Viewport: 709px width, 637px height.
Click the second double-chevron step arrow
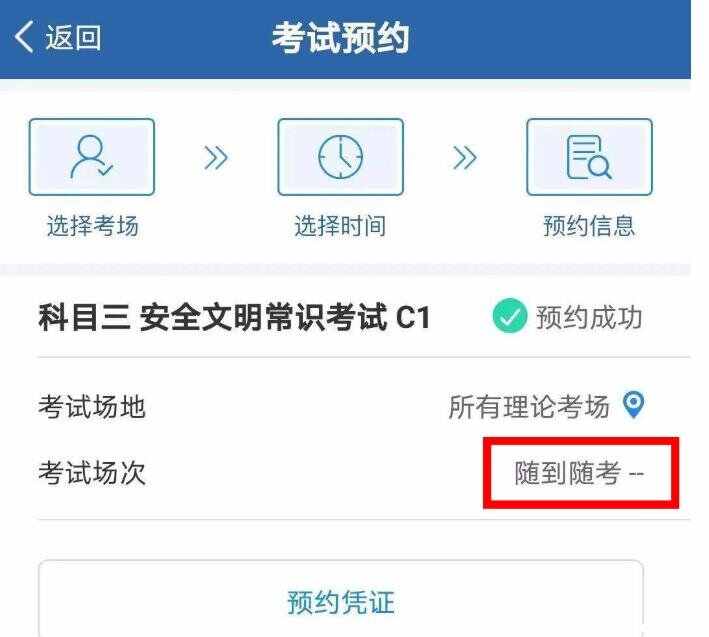pyautogui.click(x=465, y=157)
